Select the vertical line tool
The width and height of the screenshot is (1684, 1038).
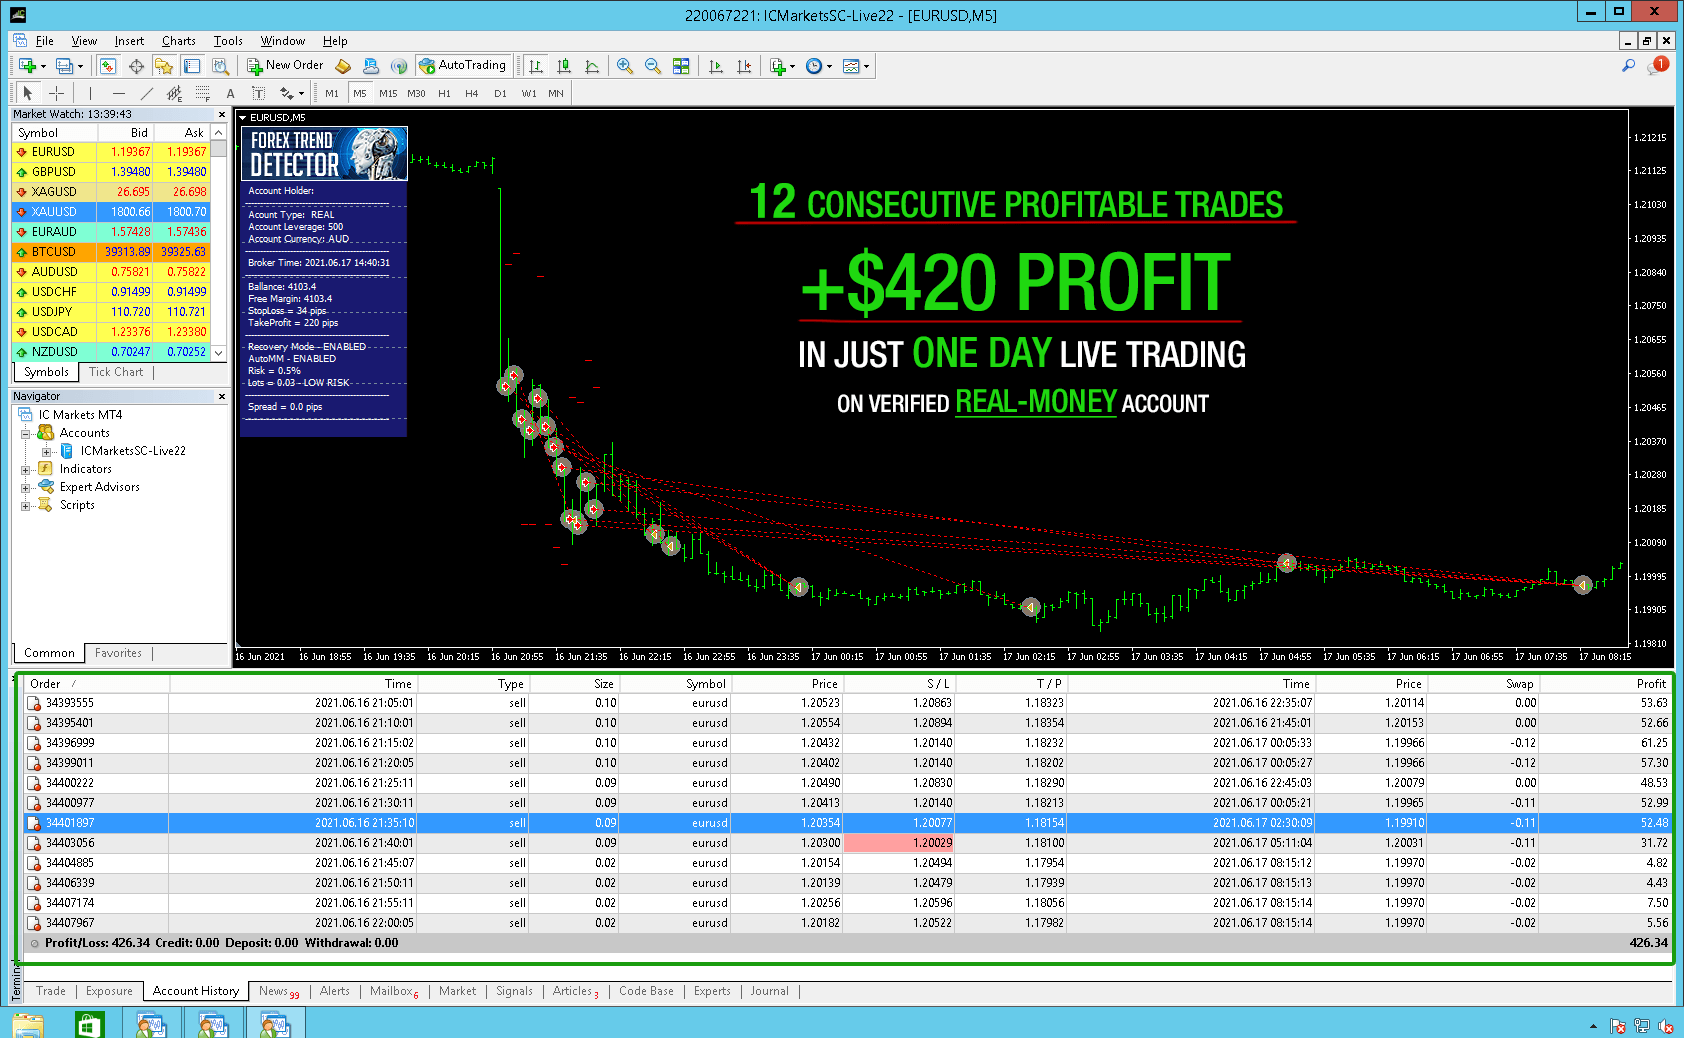90,93
